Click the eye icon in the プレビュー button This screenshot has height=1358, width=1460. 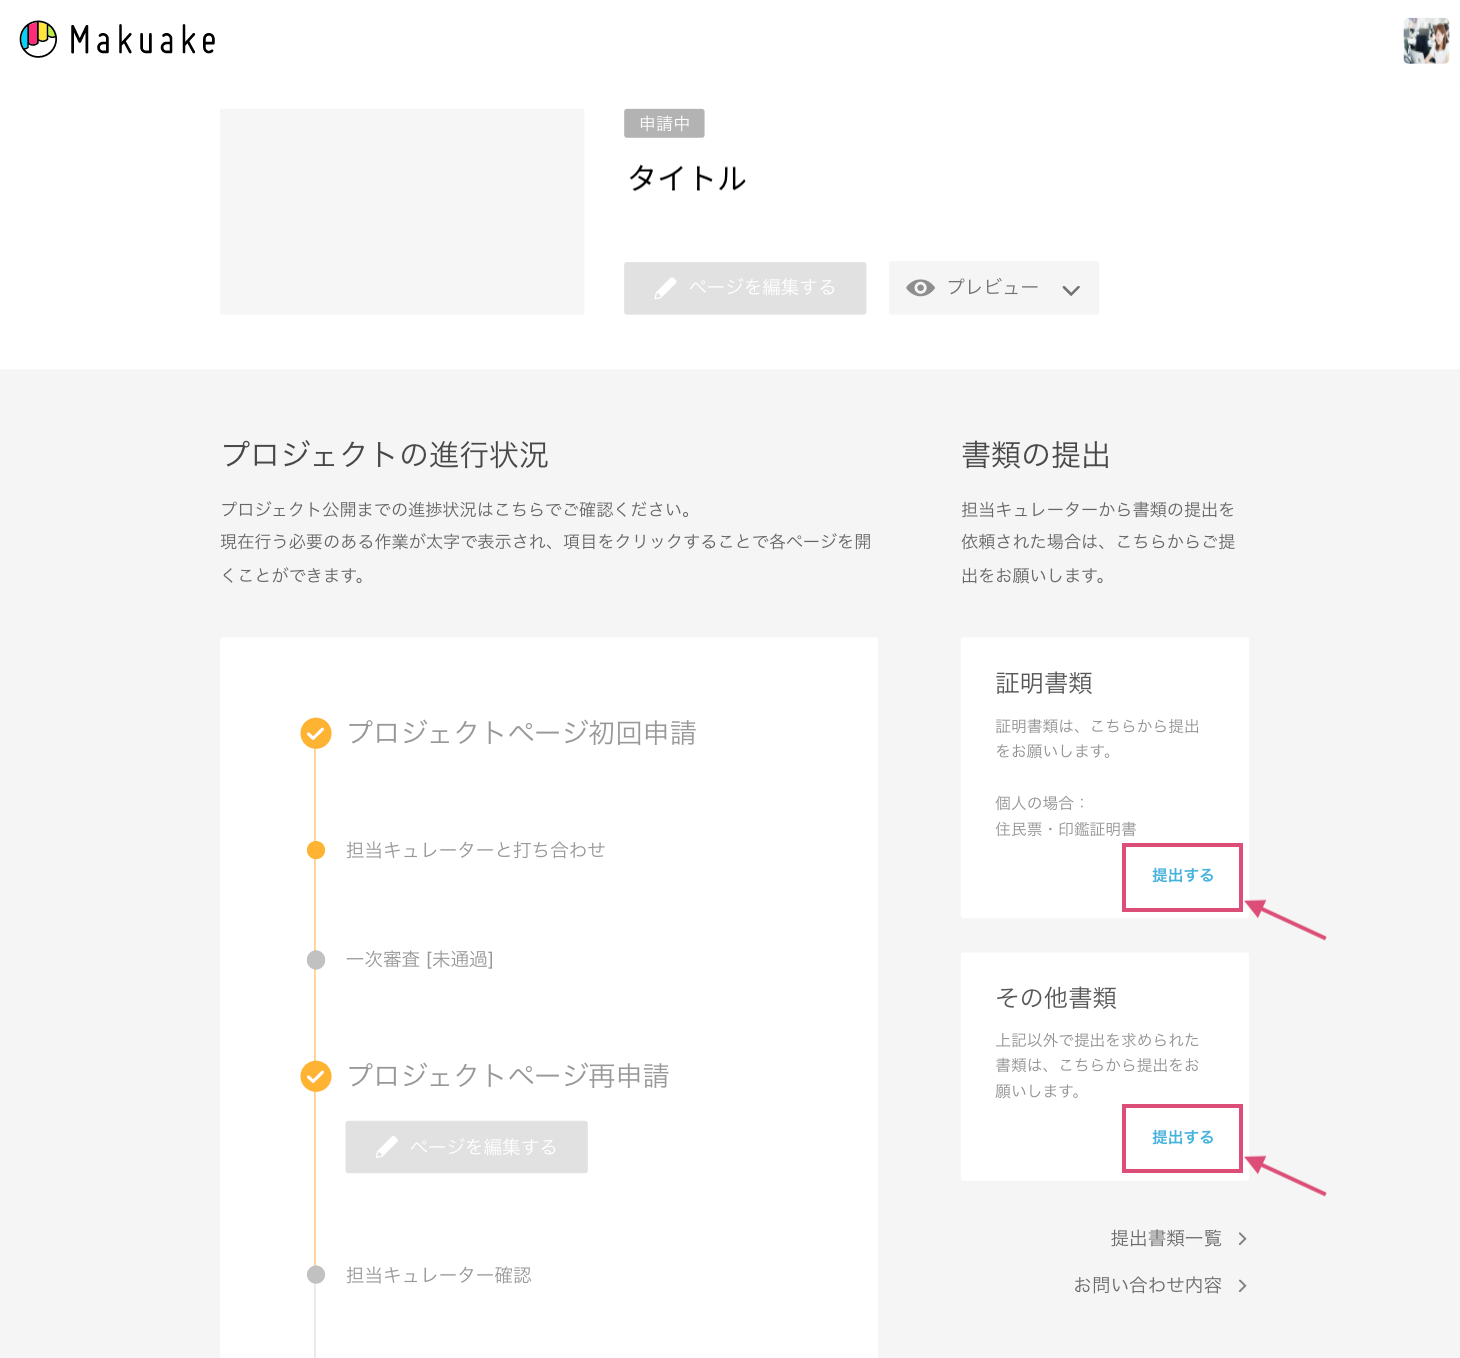921,287
